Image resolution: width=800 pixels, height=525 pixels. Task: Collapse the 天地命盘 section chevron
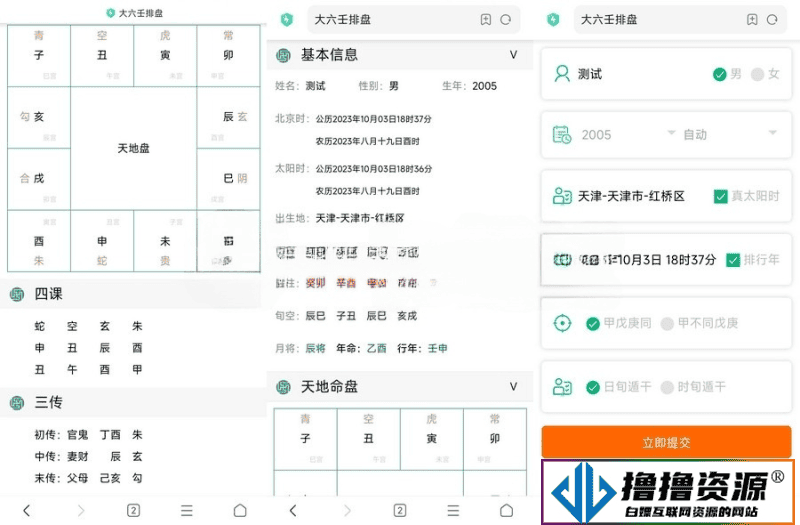coord(513,387)
